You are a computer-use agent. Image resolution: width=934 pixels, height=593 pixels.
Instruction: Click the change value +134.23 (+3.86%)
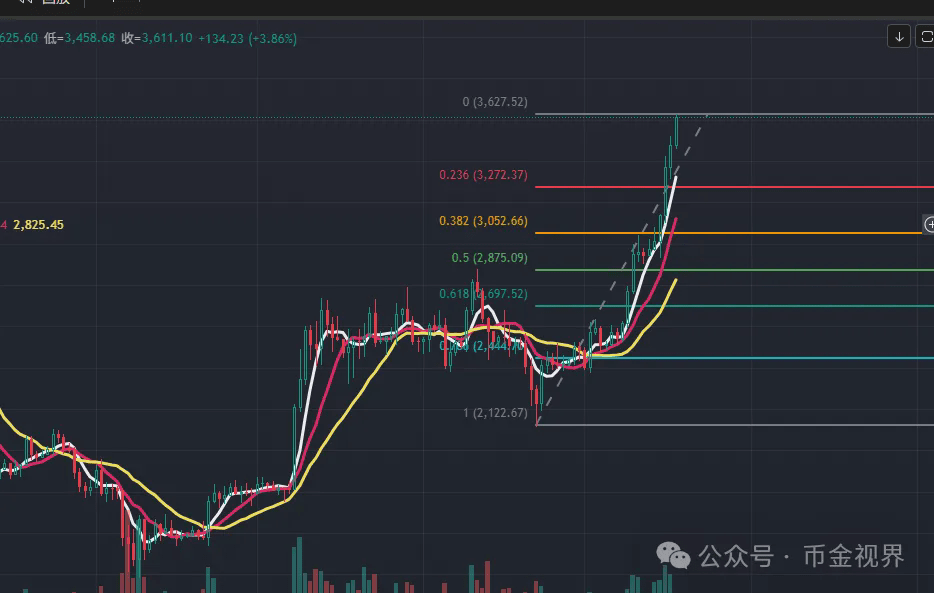point(247,39)
